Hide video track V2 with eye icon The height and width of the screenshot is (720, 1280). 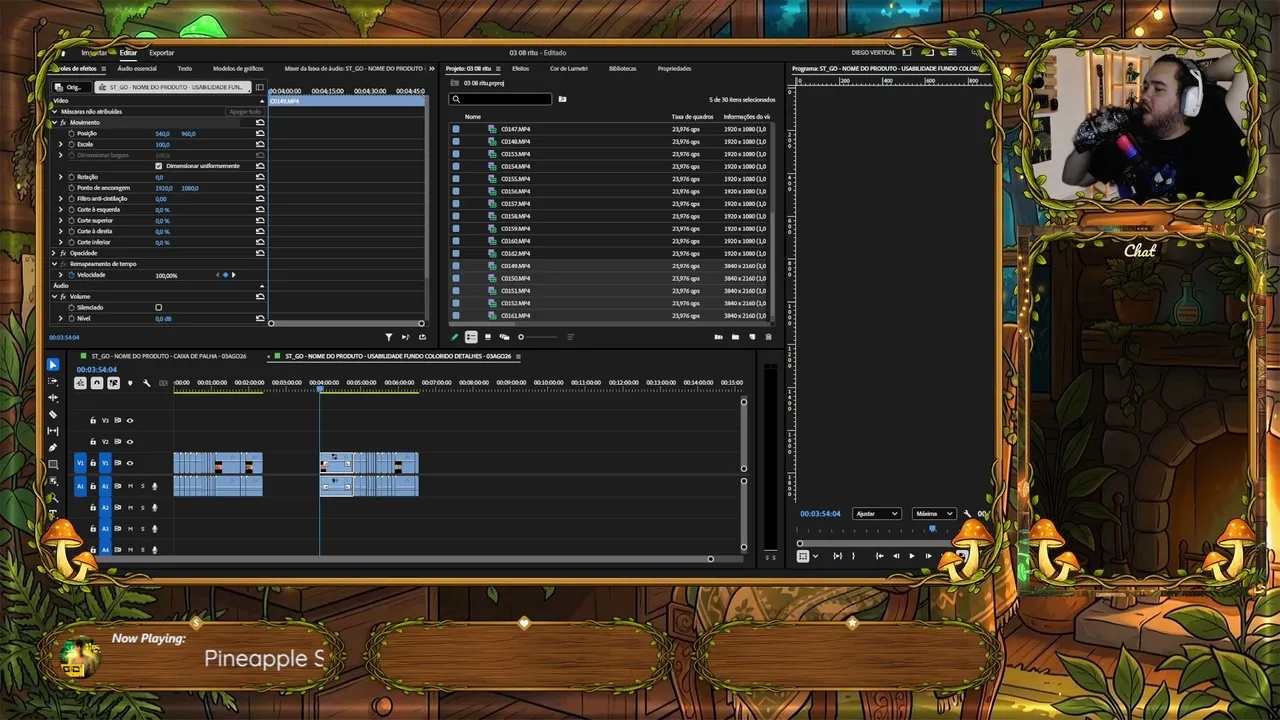(129, 442)
